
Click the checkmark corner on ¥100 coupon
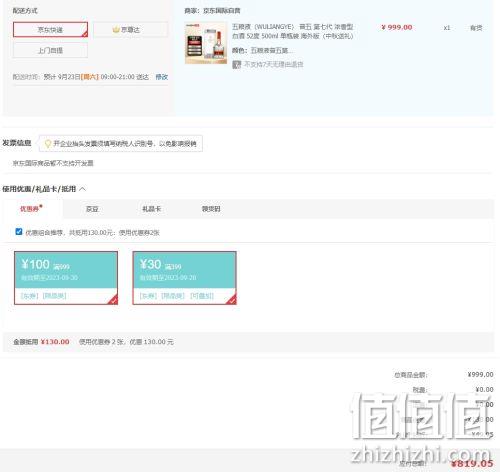113,300
